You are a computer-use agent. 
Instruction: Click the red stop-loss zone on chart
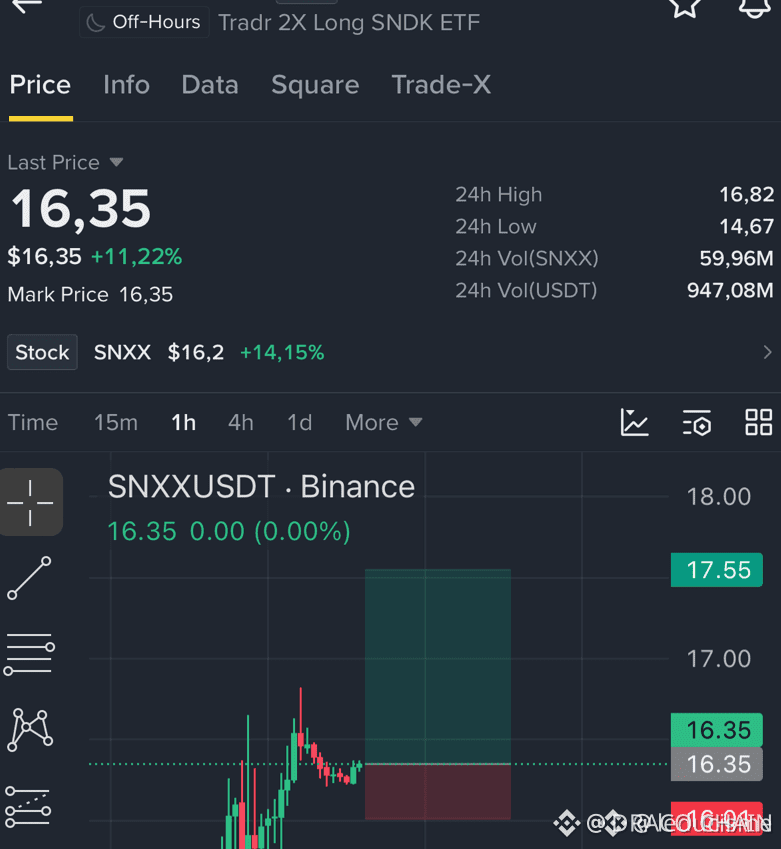438,792
